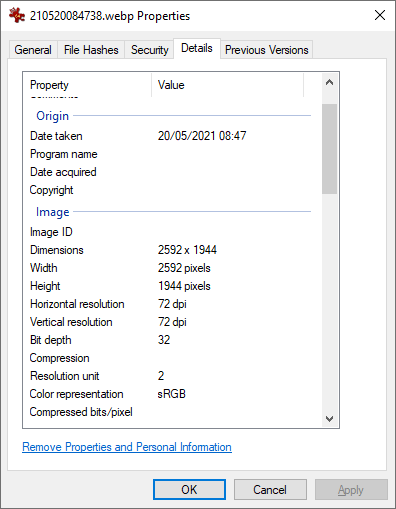Image resolution: width=396 pixels, height=509 pixels.
Task: Close the Properties dialog window
Action: (x=380, y=15)
